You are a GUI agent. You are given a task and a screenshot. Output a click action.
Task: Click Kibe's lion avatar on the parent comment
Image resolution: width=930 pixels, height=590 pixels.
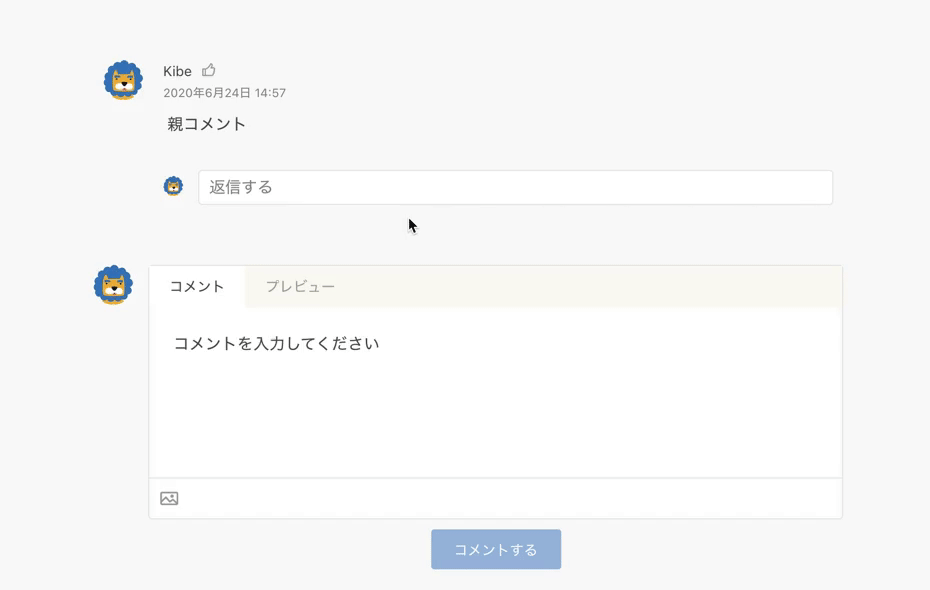(x=123, y=81)
